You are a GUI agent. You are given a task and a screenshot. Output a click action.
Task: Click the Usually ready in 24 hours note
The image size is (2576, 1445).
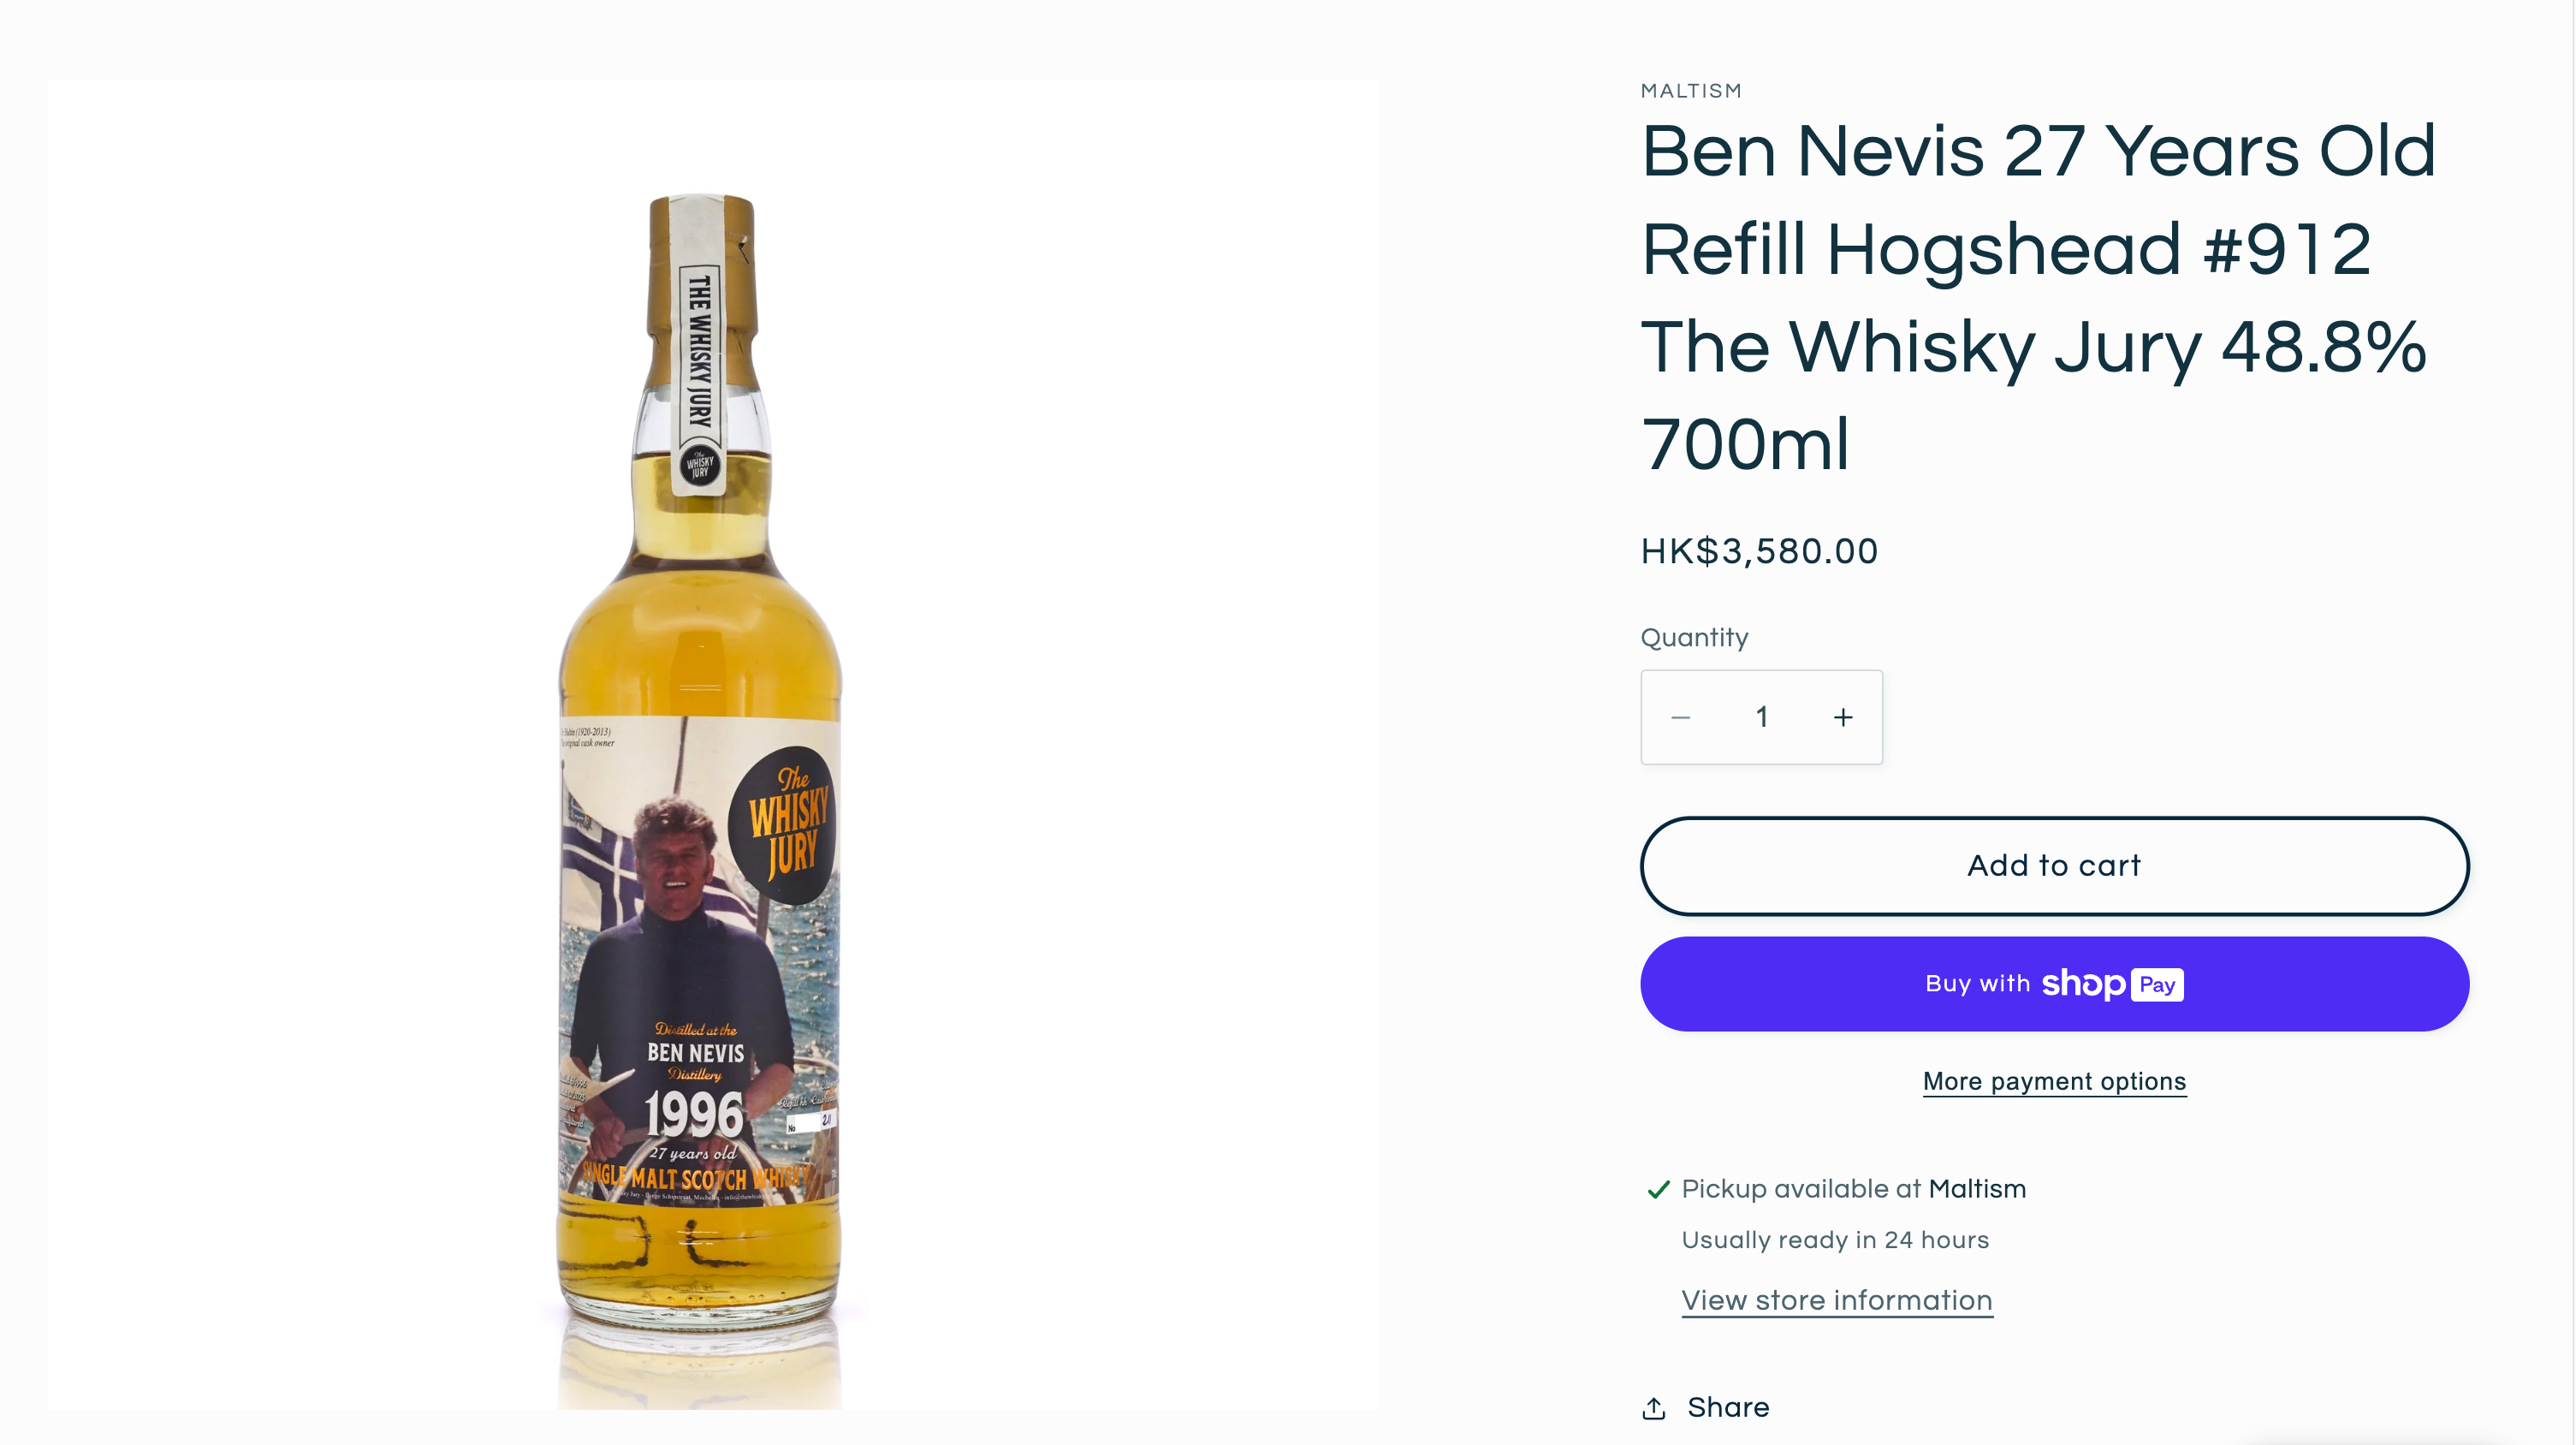click(x=1835, y=1240)
